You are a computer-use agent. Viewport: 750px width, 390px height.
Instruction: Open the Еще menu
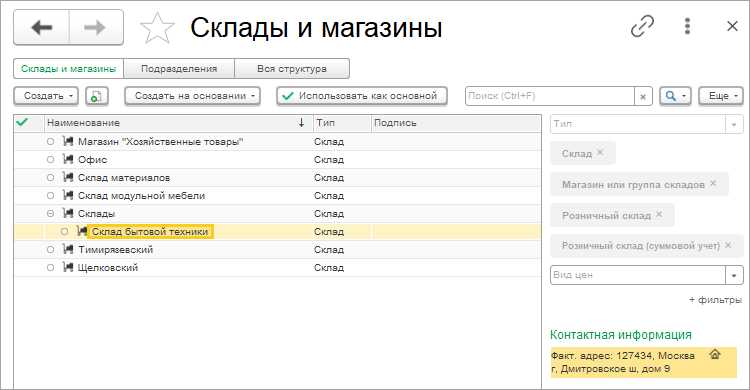(721, 96)
